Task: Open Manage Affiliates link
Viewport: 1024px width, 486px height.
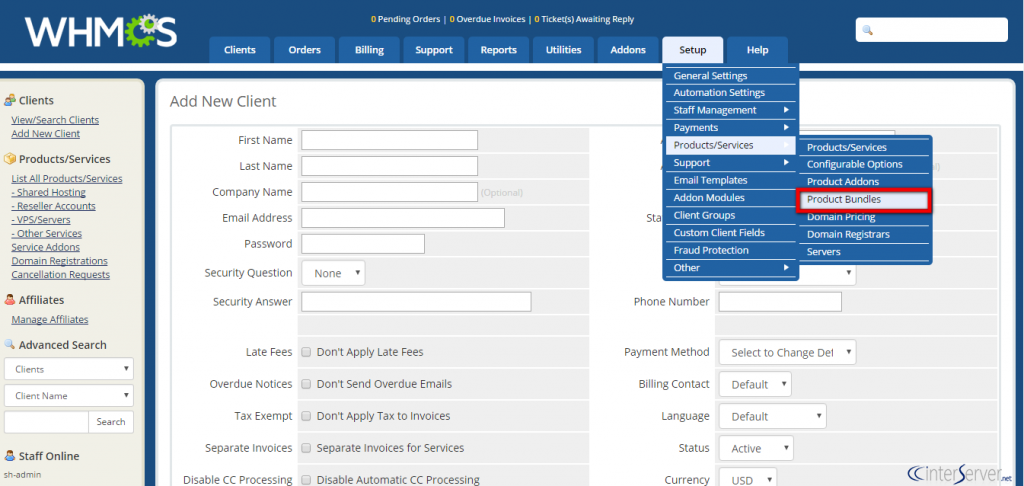Action: [50, 320]
